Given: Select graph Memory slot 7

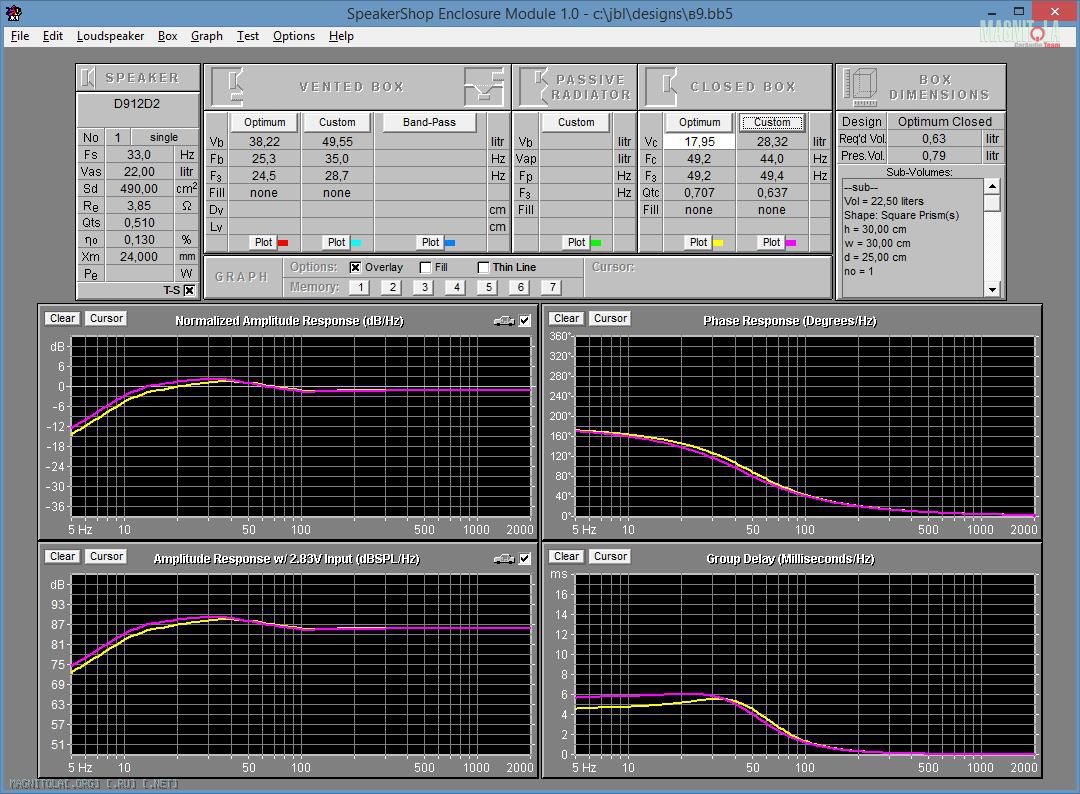Looking at the screenshot, I should [552, 287].
